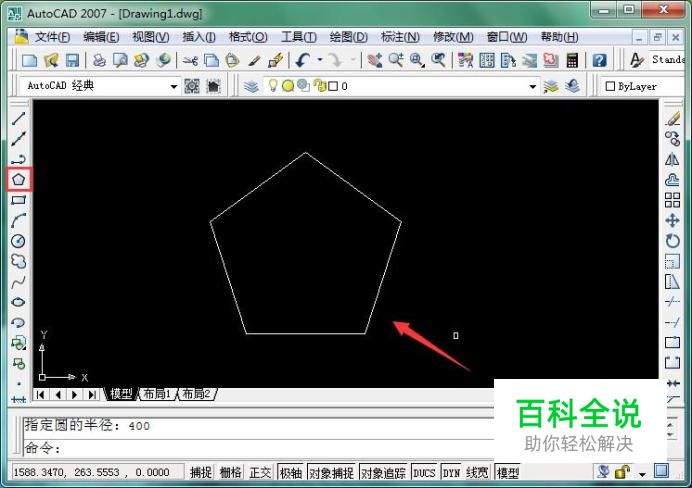
Task: Select the Mirror tool
Action: coord(673,159)
